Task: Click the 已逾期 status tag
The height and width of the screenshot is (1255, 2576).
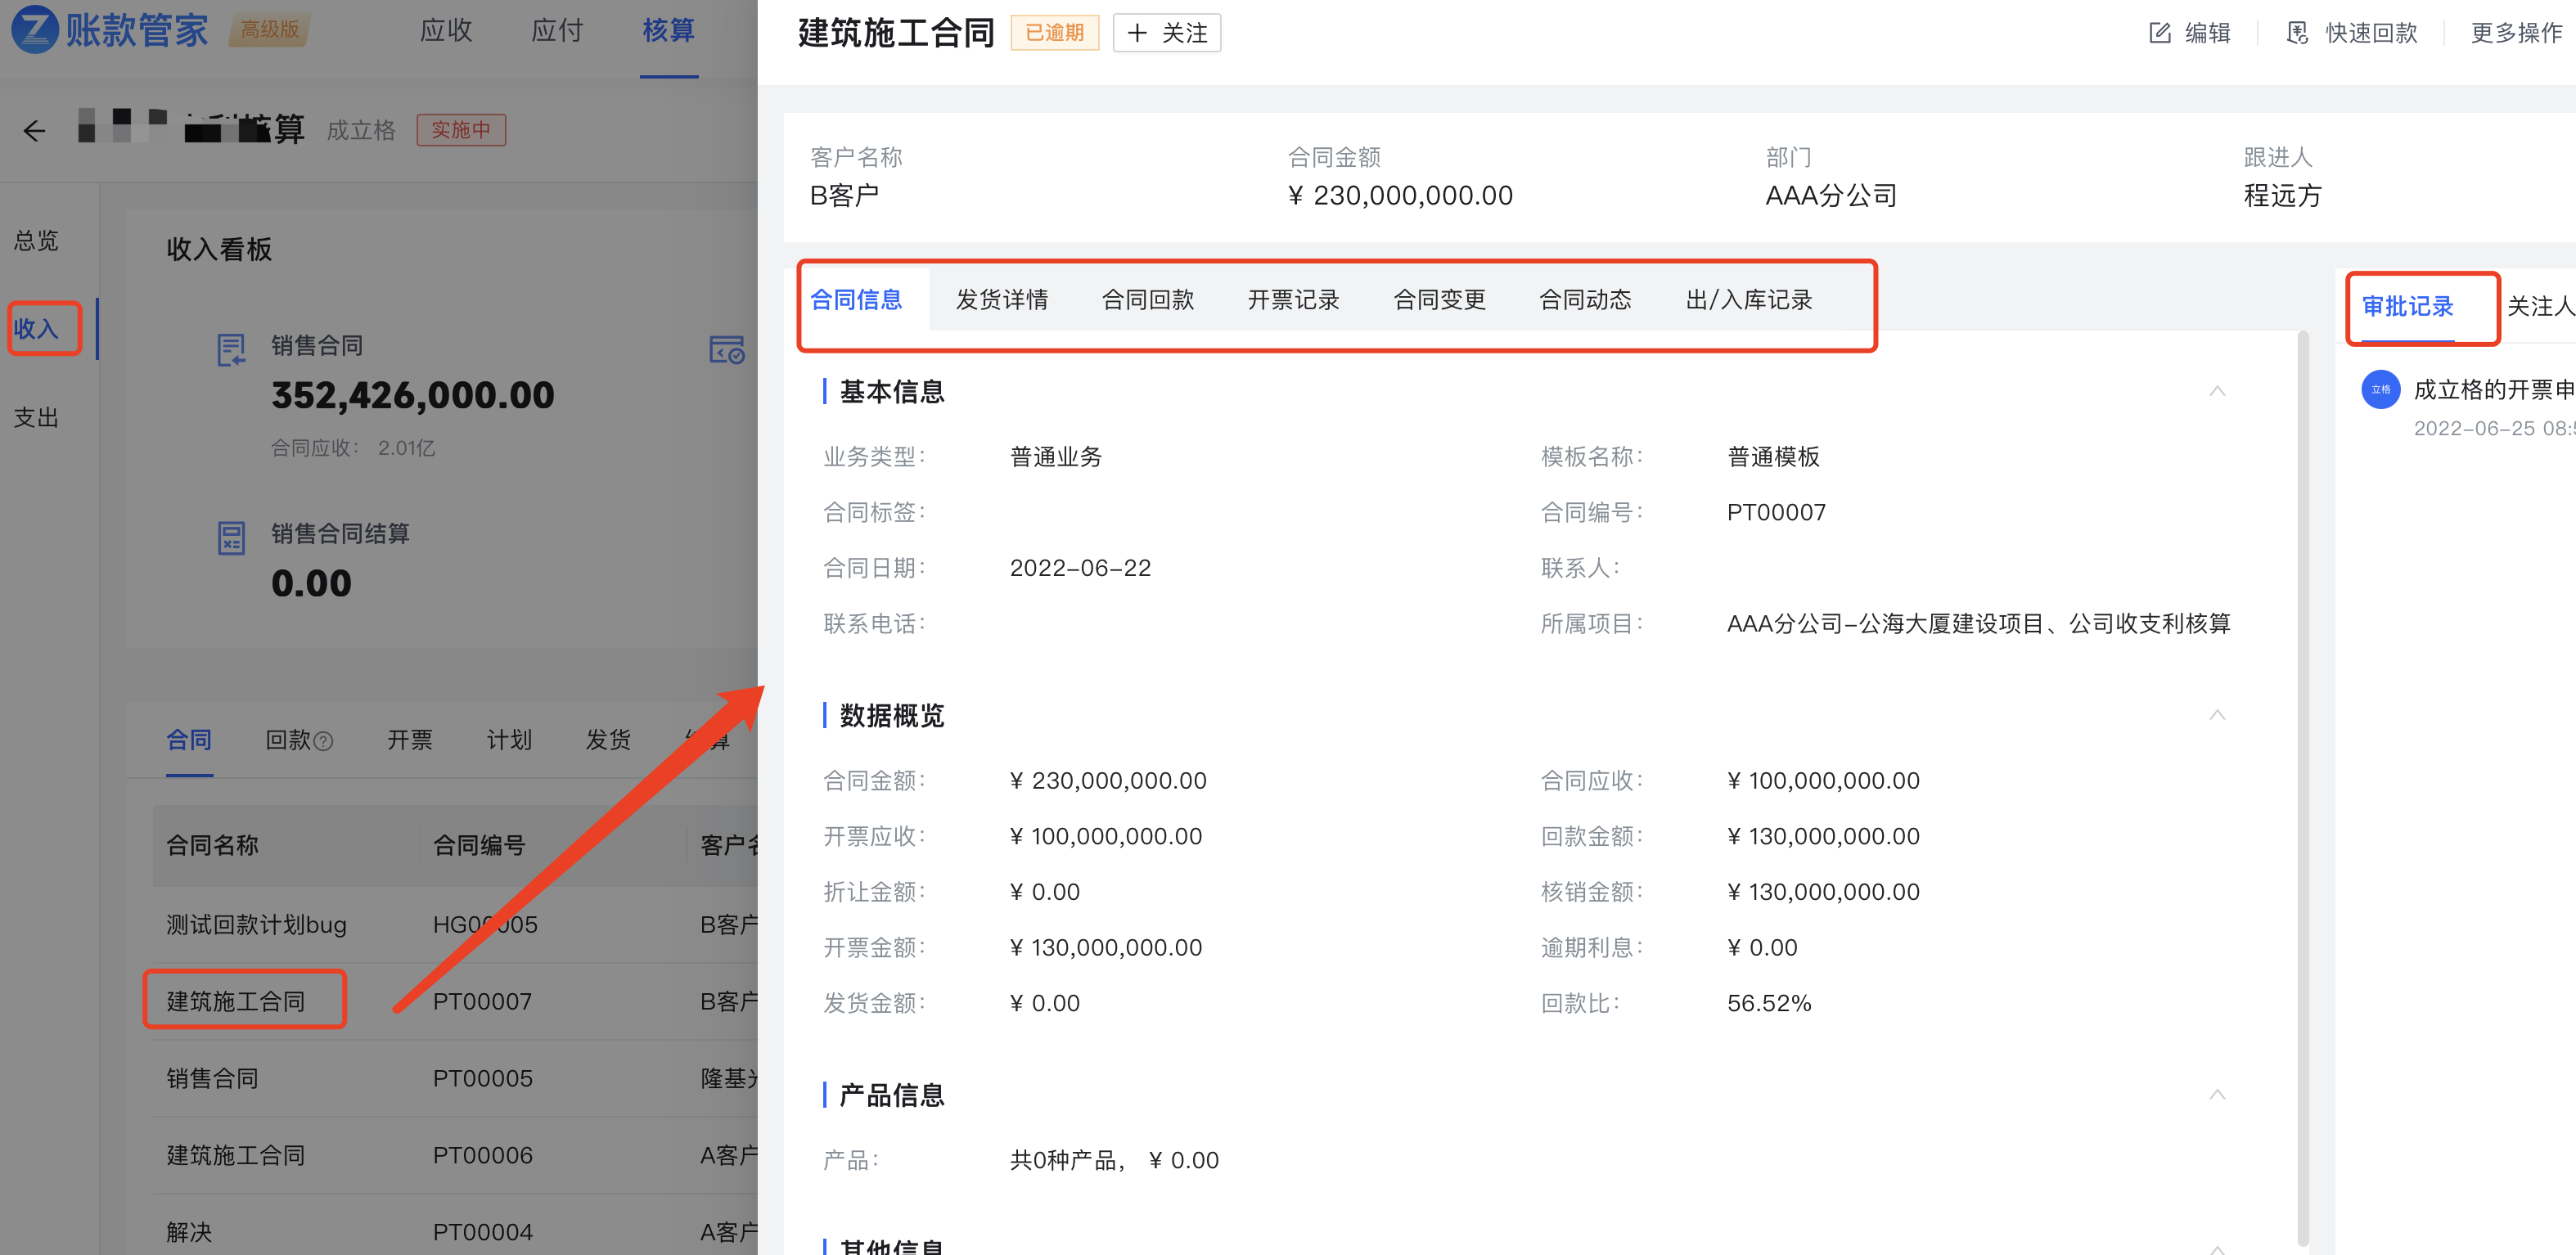Action: (1055, 33)
